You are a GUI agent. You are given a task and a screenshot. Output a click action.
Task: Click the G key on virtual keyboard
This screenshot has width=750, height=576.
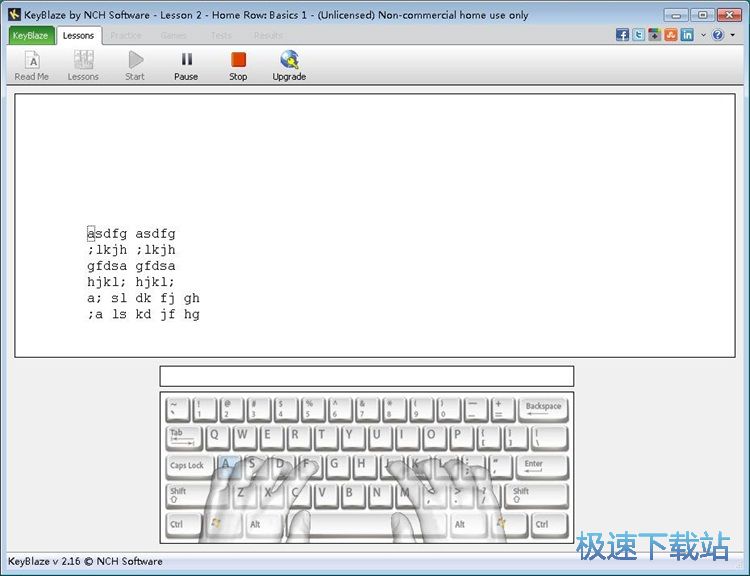[x=338, y=466]
